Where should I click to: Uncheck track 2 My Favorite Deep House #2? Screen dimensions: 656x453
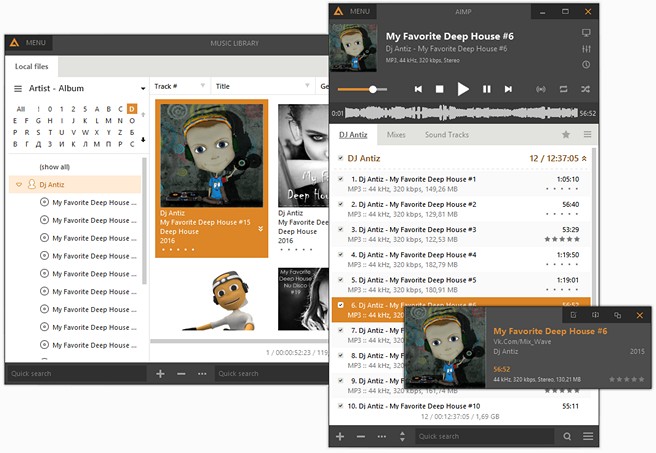coord(341,204)
